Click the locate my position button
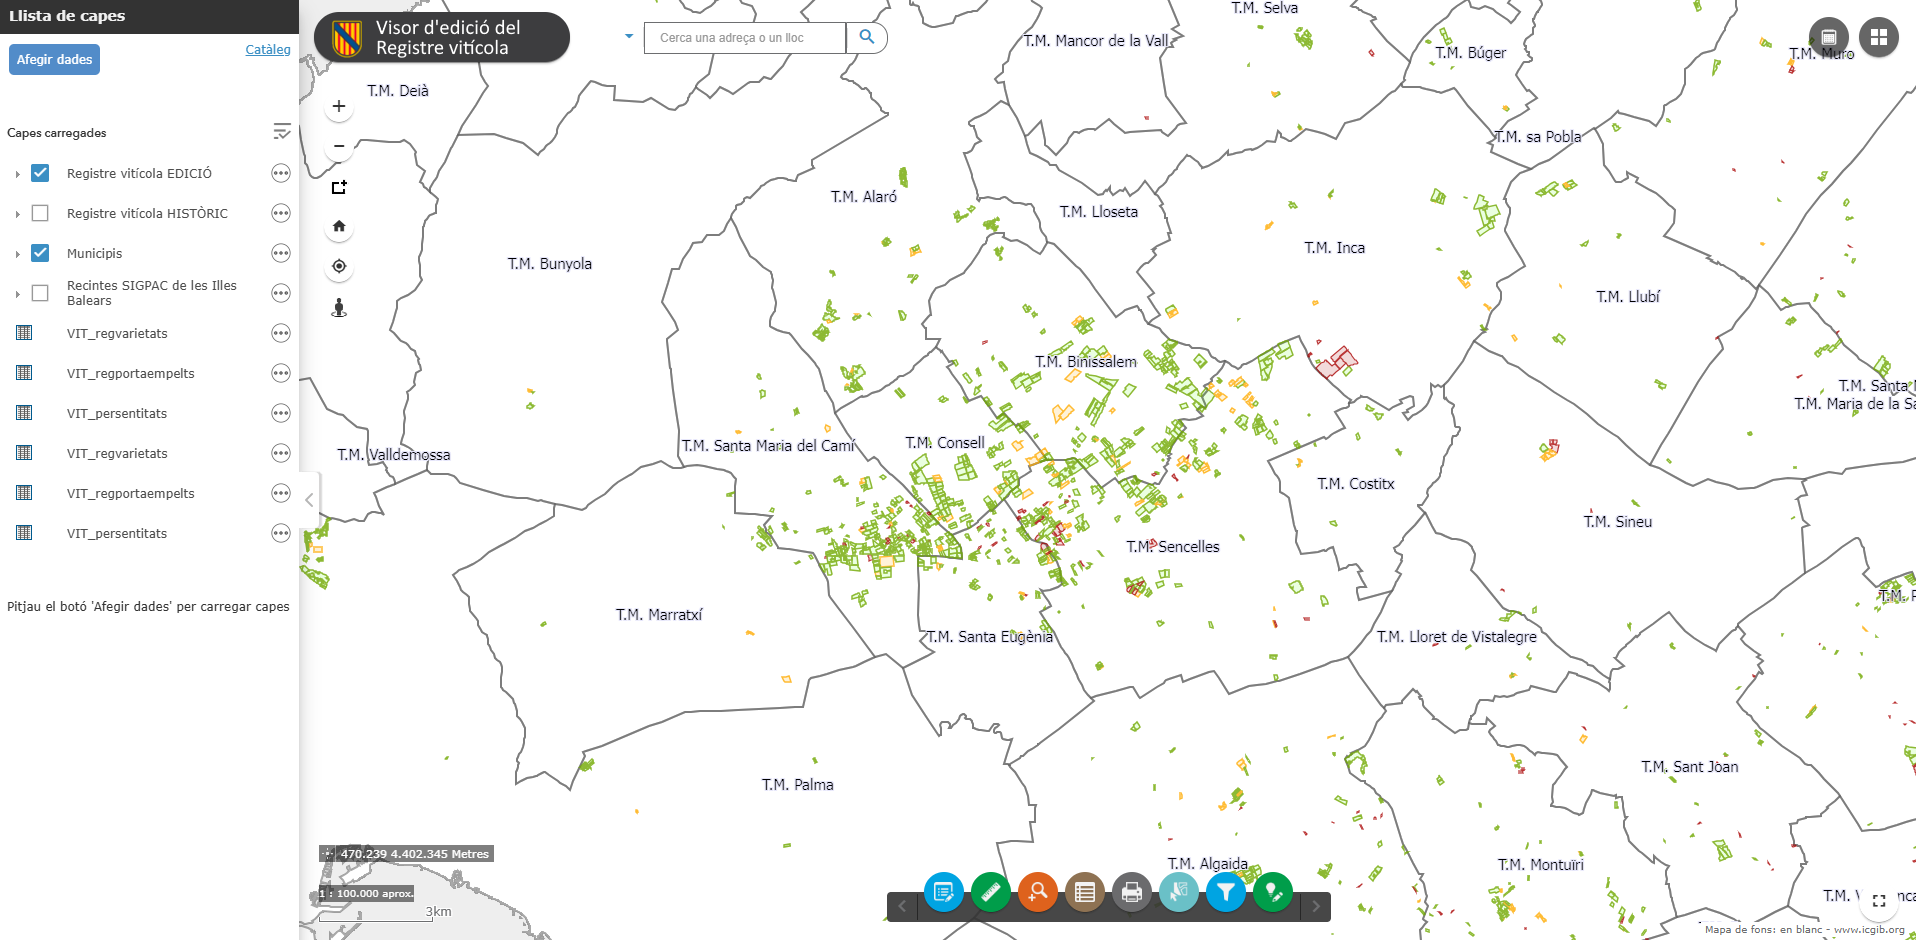 point(339,266)
